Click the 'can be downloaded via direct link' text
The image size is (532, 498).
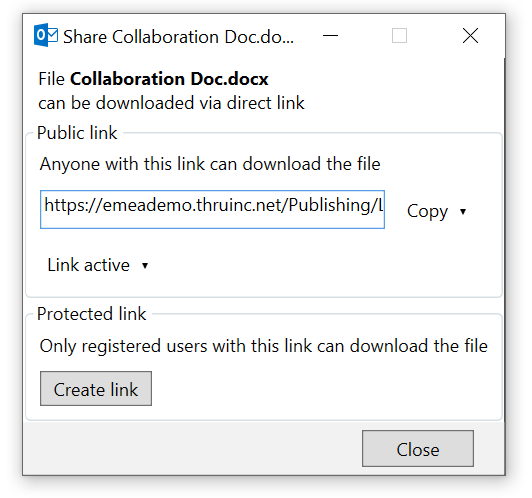(171, 103)
